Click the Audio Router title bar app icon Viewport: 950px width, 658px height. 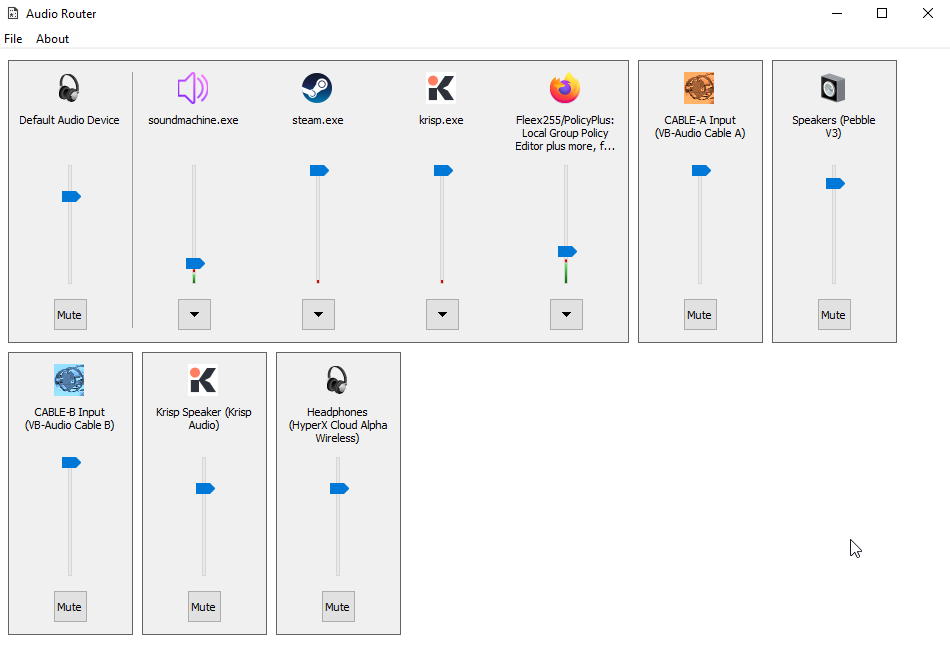[13, 13]
